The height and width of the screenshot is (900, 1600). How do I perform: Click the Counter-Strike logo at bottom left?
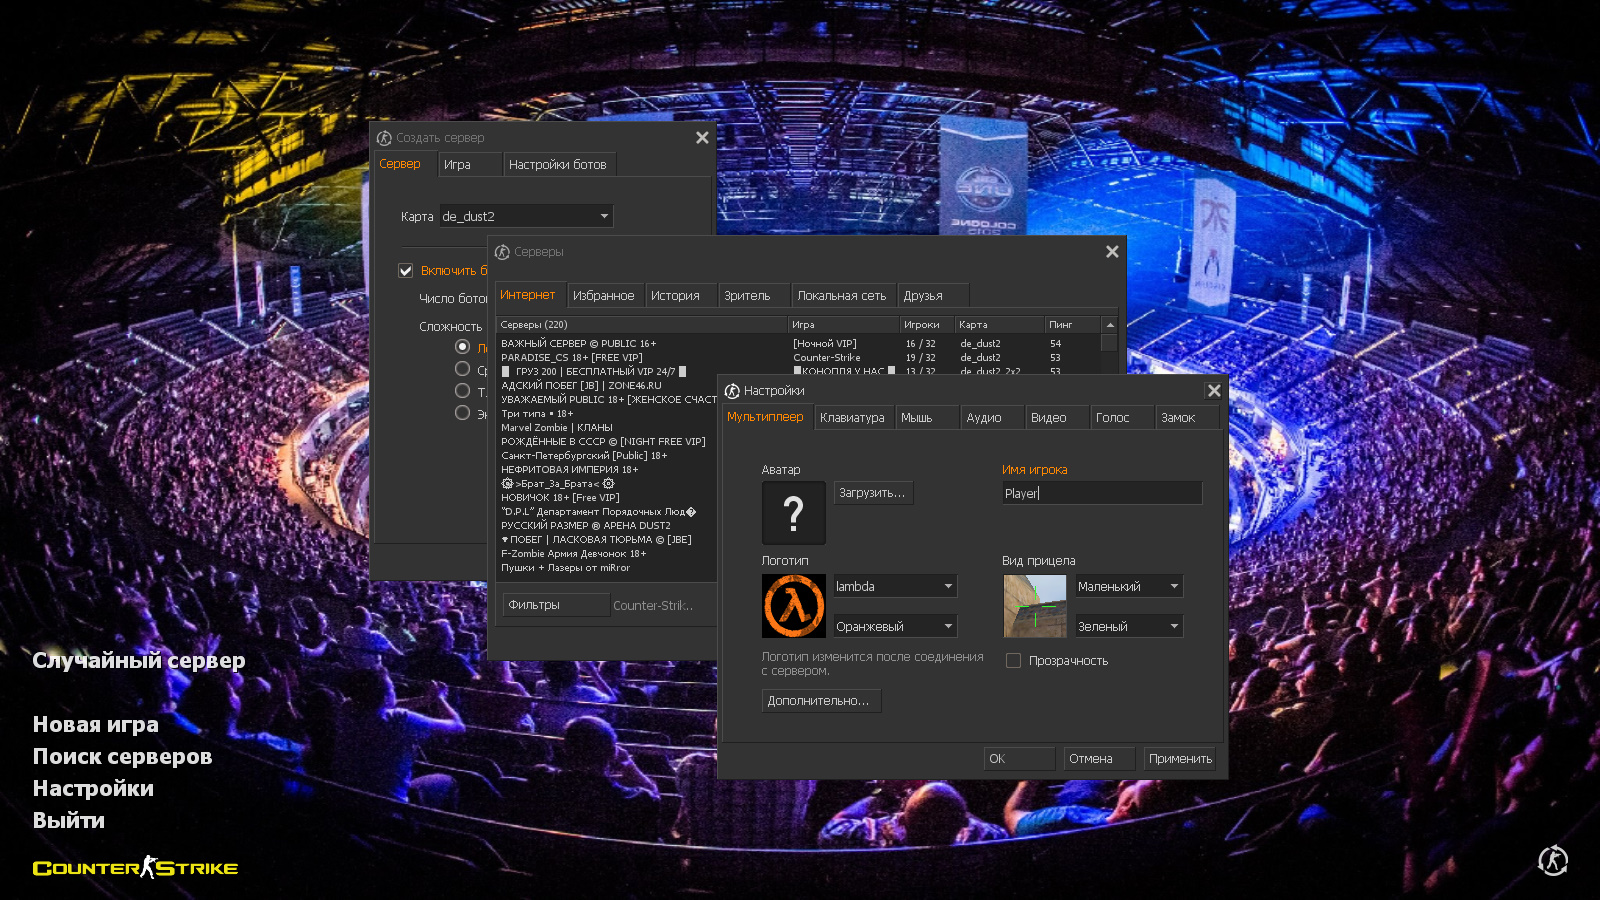(x=136, y=867)
